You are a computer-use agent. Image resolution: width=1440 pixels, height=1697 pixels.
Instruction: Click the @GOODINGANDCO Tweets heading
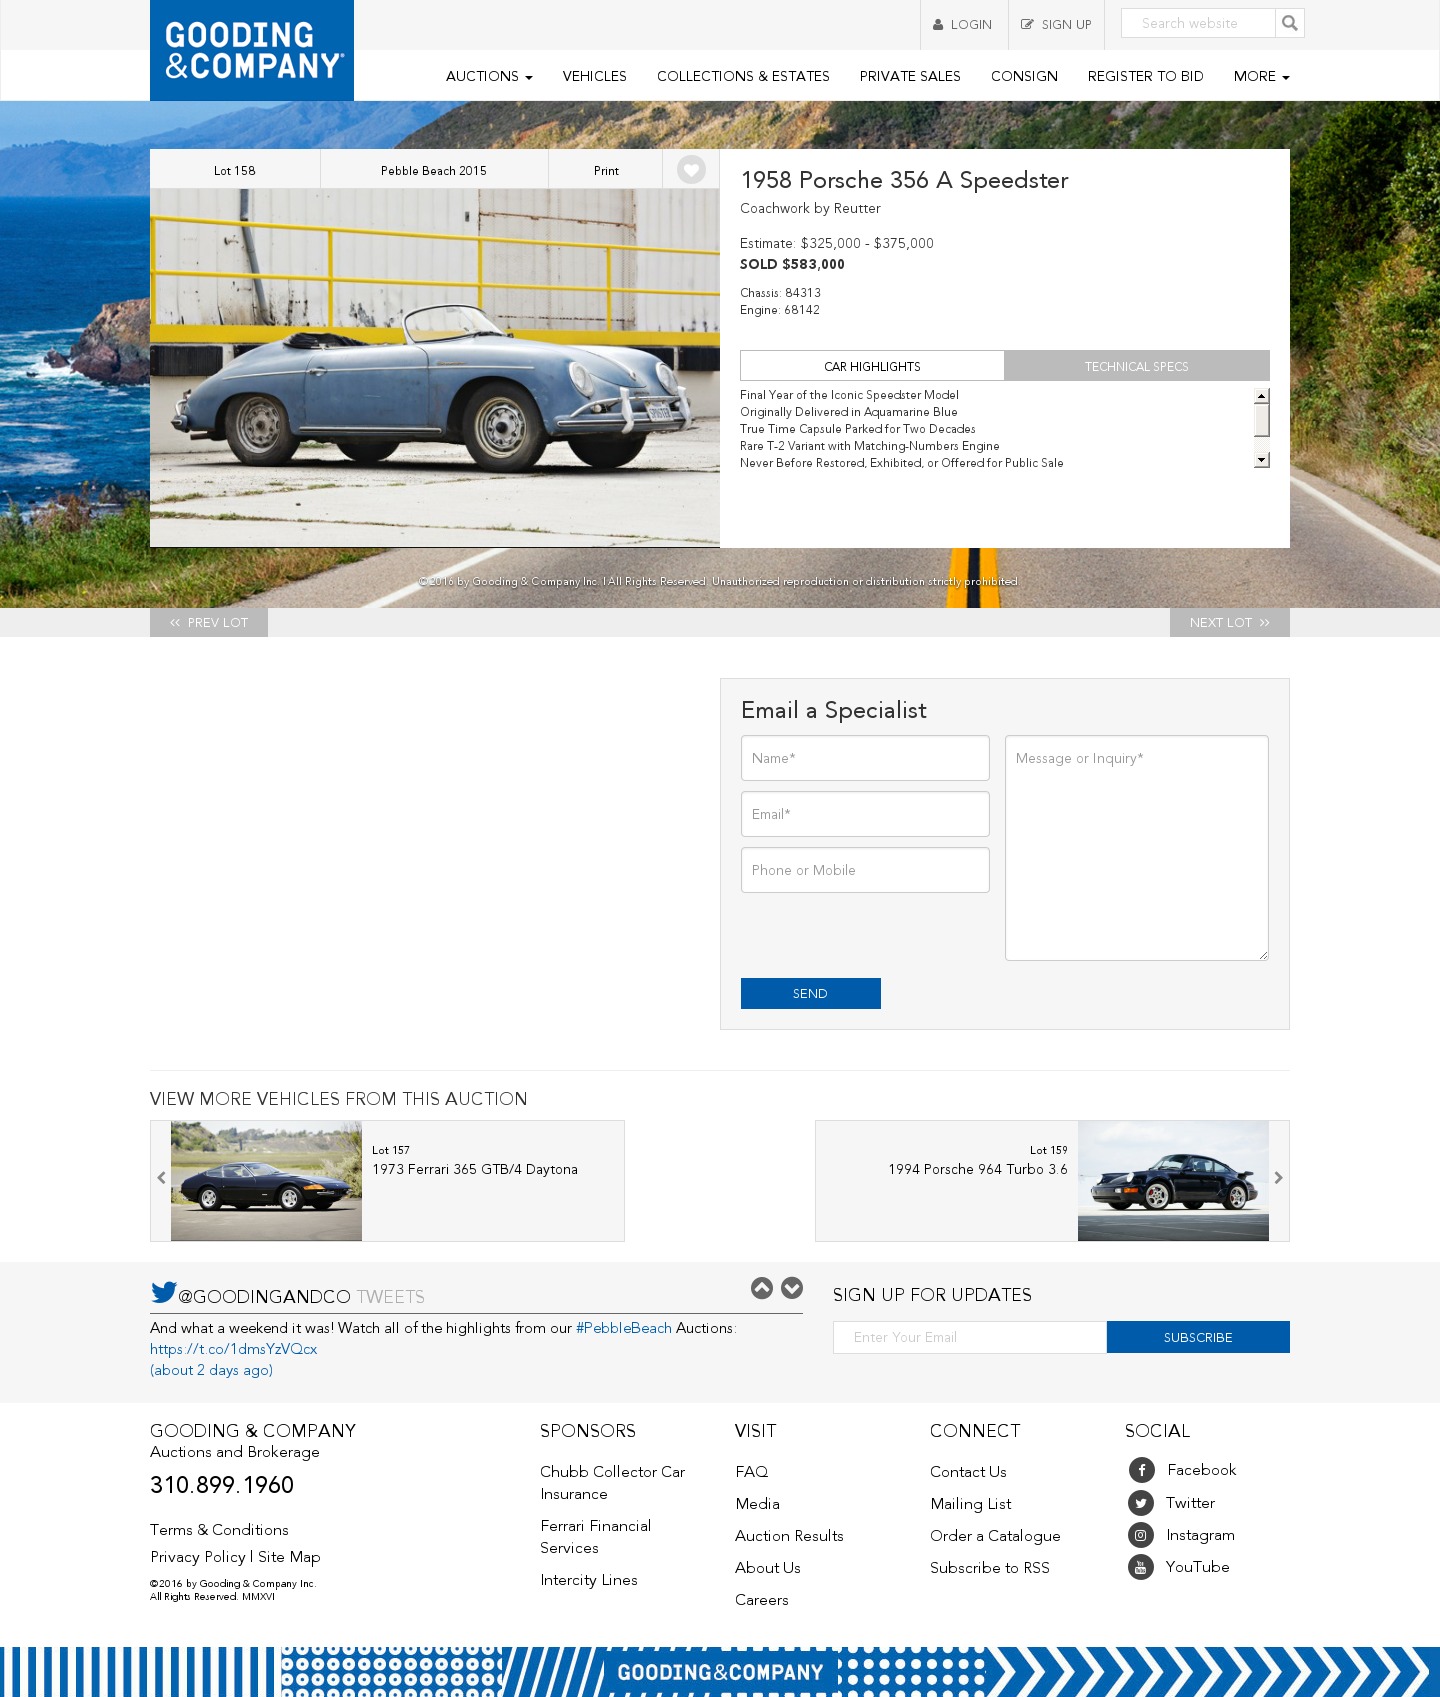point(301,1297)
